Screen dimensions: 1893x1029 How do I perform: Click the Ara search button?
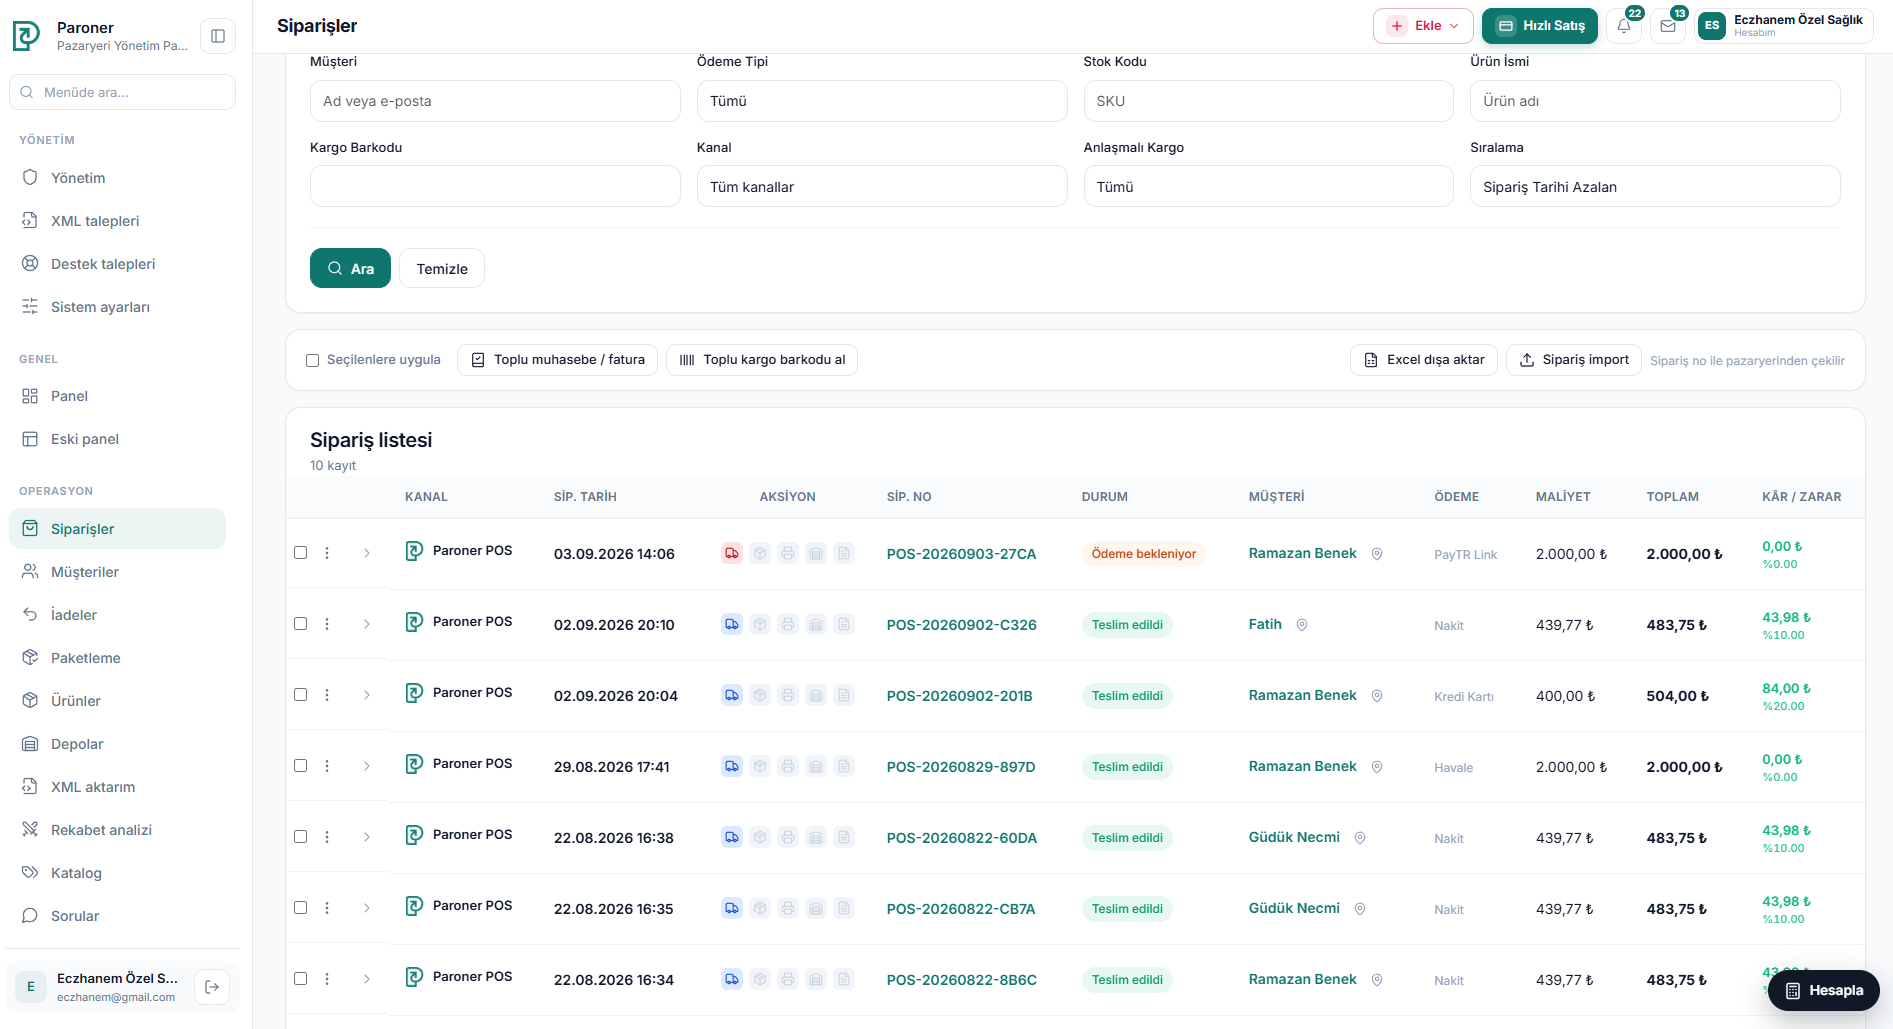point(350,268)
